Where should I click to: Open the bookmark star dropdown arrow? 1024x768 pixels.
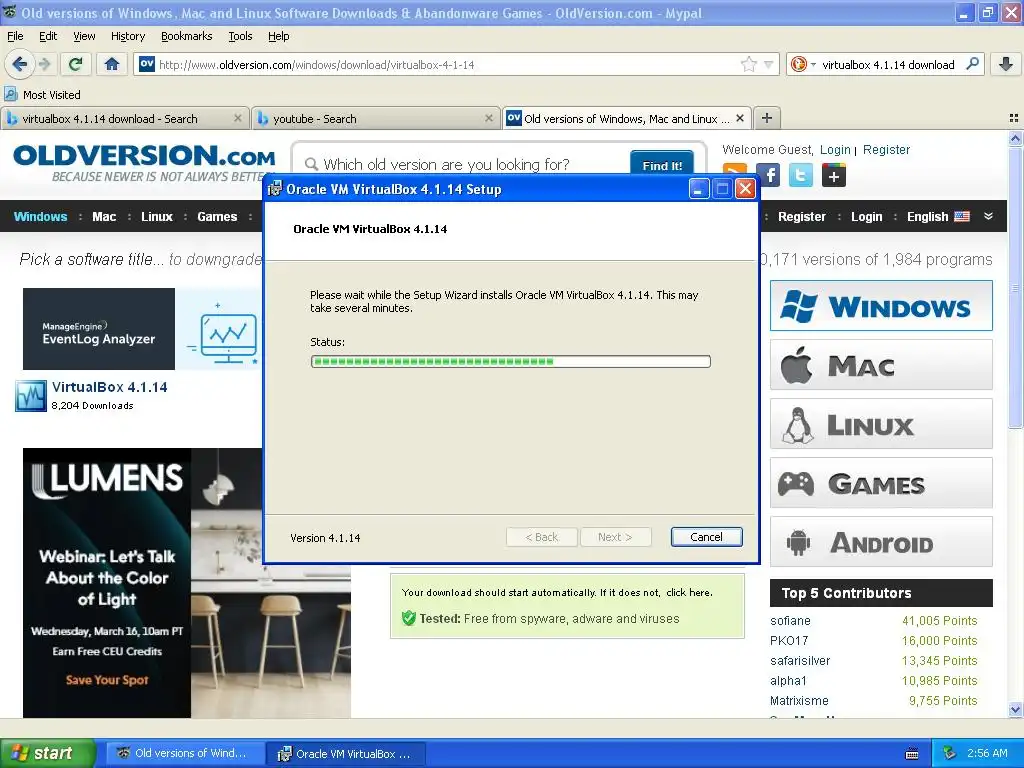(x=769, y=65)
